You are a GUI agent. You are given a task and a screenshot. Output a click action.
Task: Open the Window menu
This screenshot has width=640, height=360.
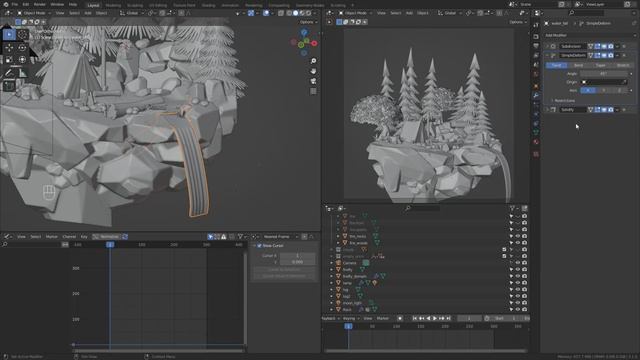click(57, 4)
